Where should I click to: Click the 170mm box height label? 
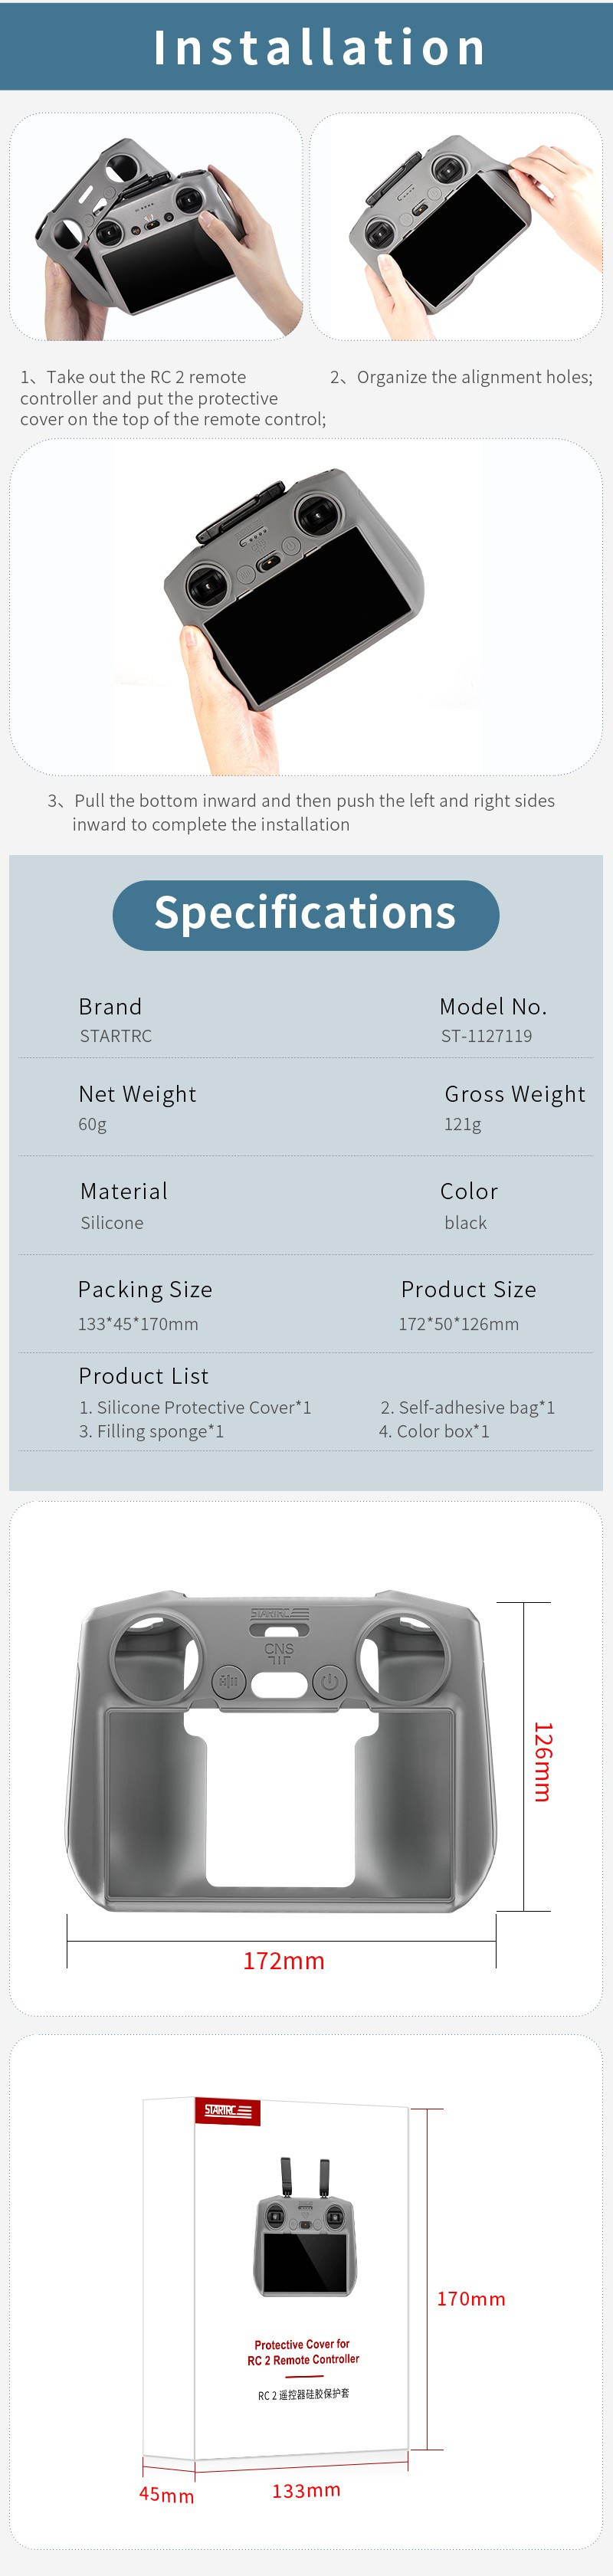[x=471, y=2299]
